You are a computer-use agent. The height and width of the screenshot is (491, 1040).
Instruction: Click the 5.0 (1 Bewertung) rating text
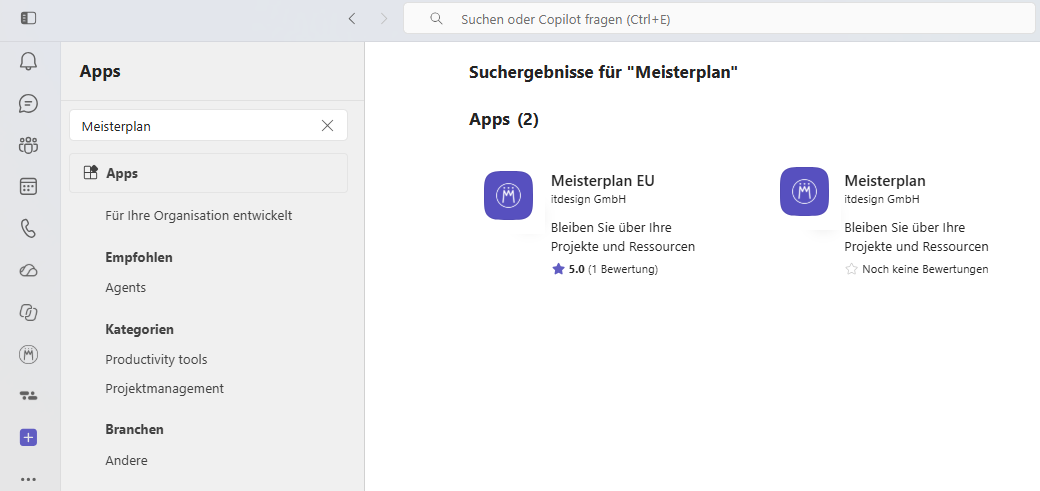[613, 269]
